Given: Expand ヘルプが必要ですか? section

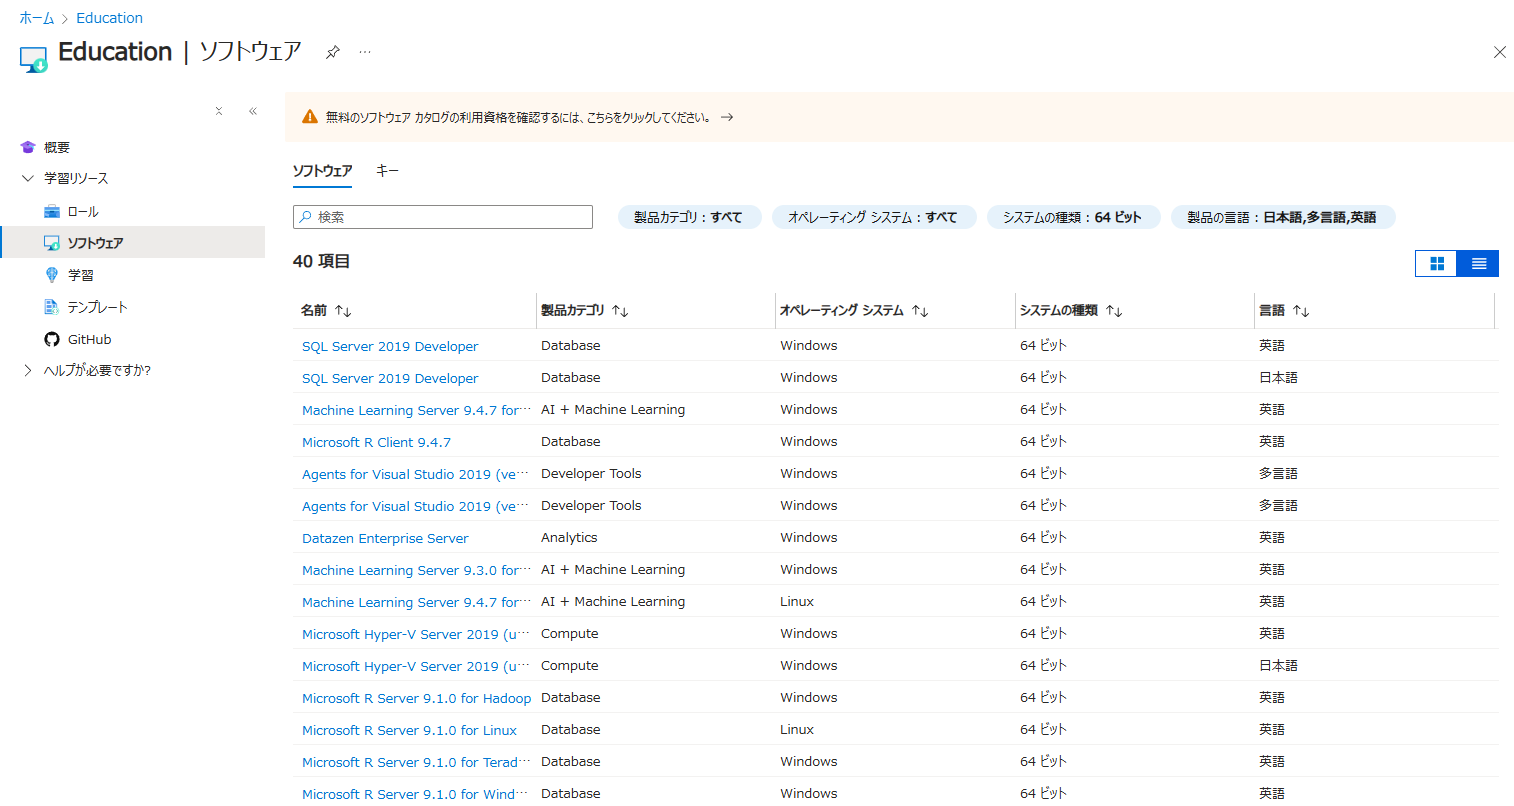Looking at the screenshot, I should (28, 370).
